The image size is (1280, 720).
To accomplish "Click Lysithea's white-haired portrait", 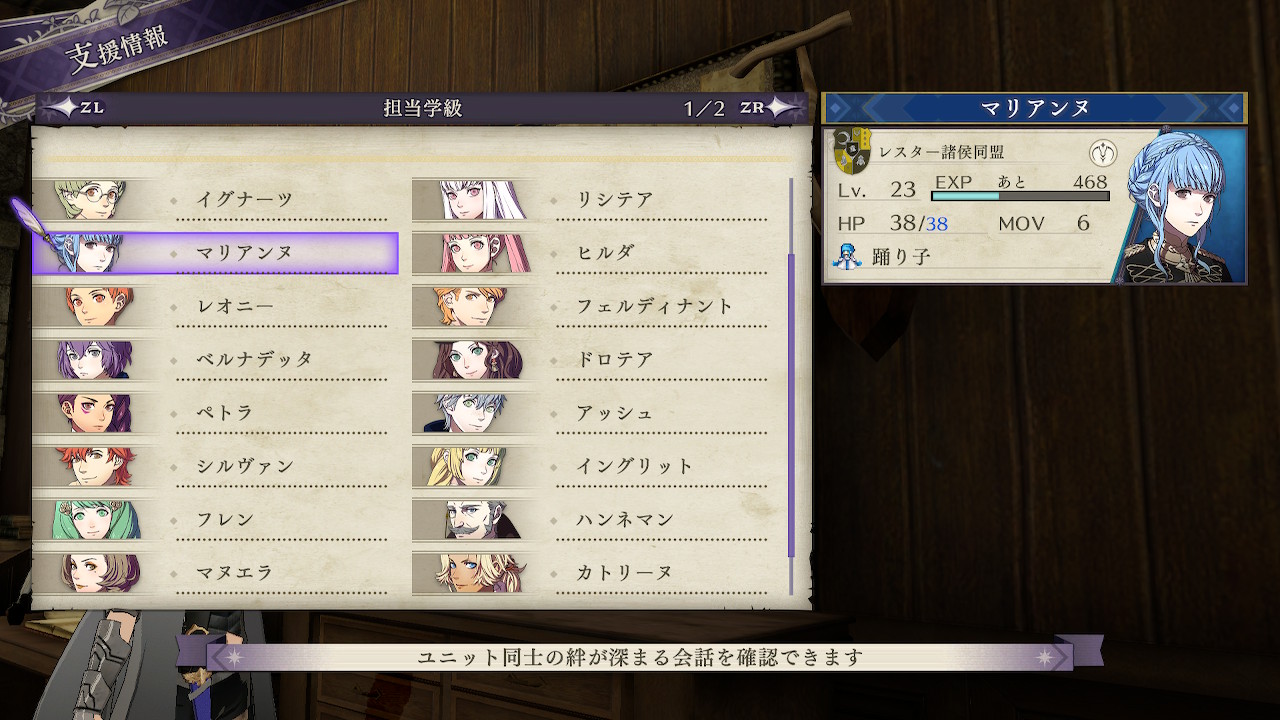I will 470,200.
